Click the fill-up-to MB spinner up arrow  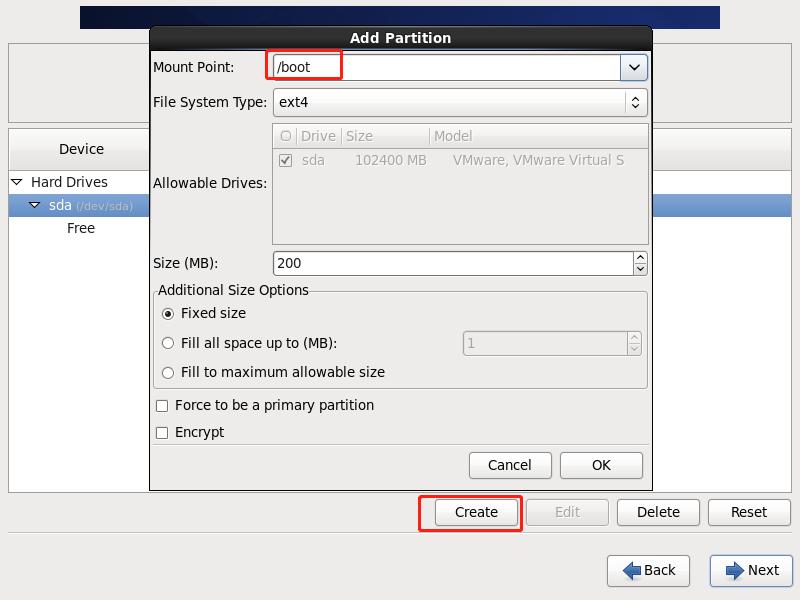(x=634, y=338)
